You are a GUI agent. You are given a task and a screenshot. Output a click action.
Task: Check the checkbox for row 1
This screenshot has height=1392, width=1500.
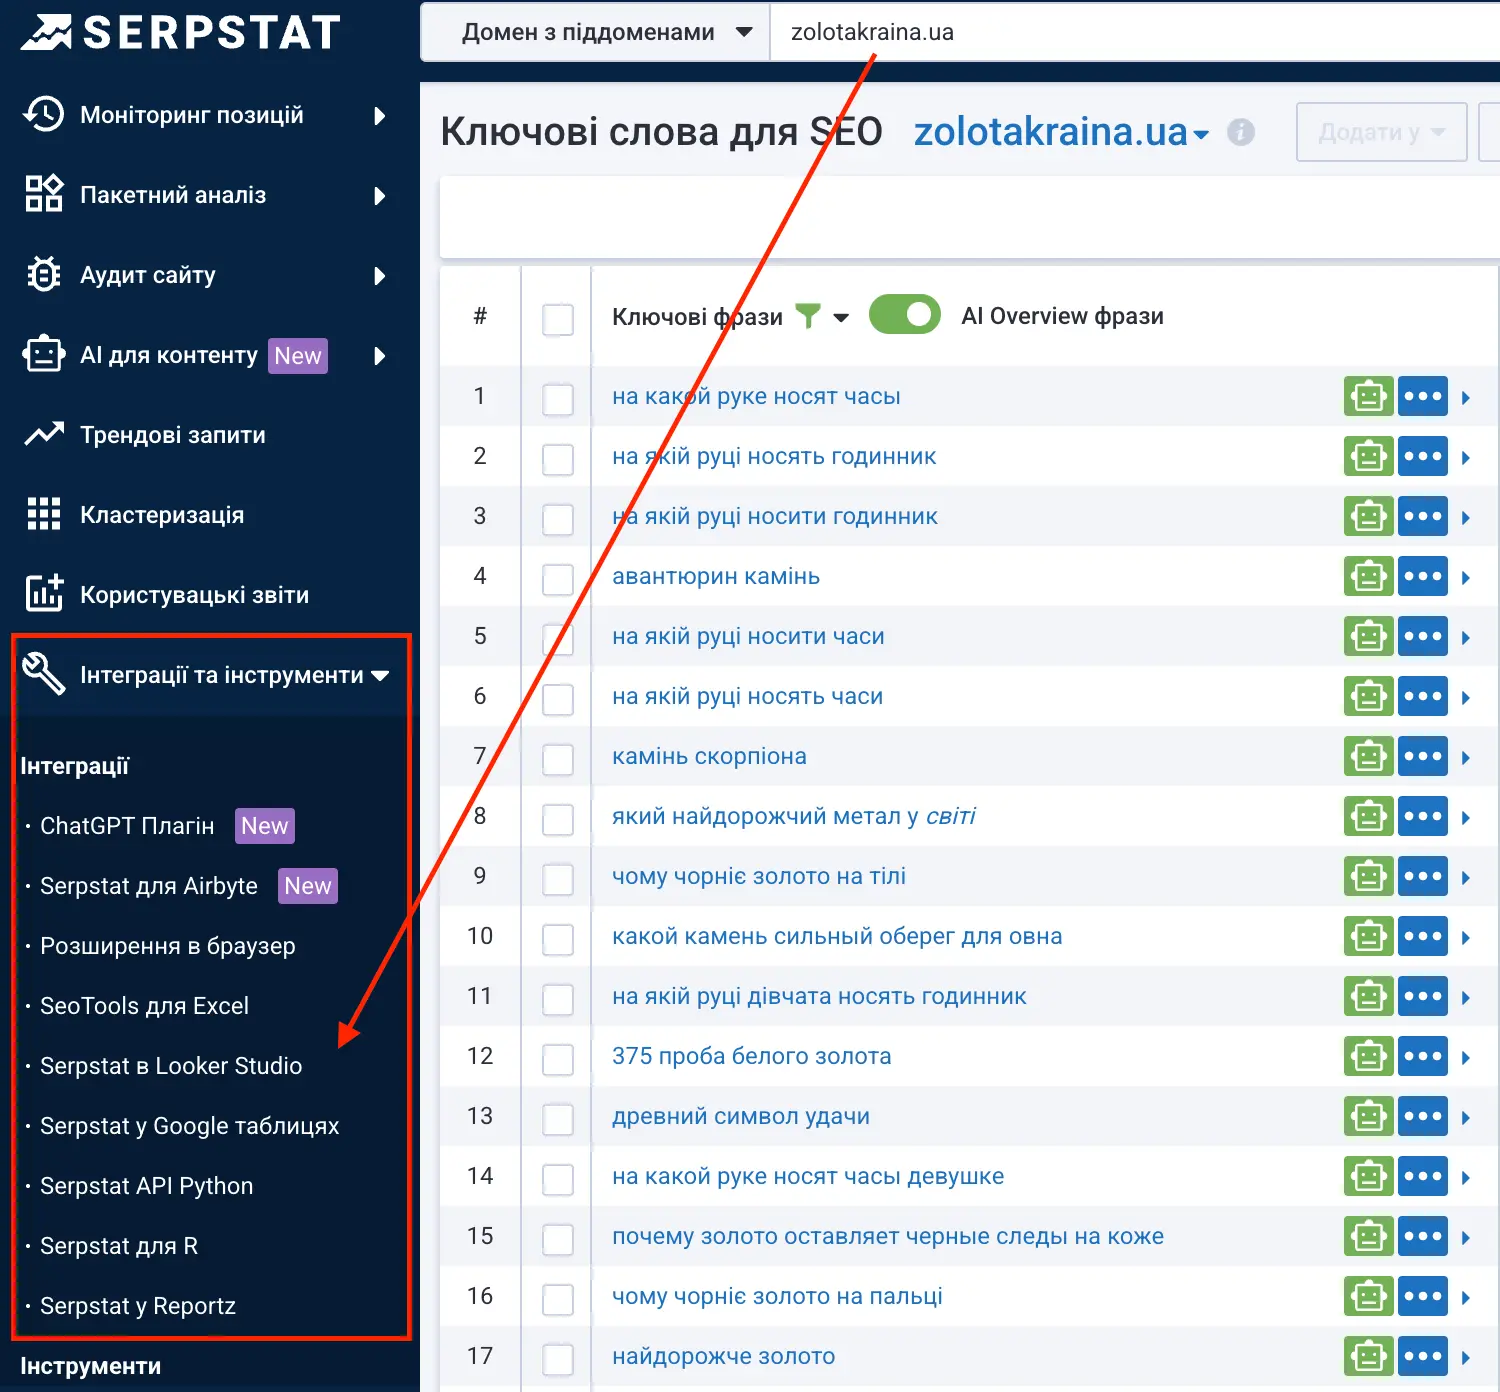pyautogui.click(x=558, y=400)
